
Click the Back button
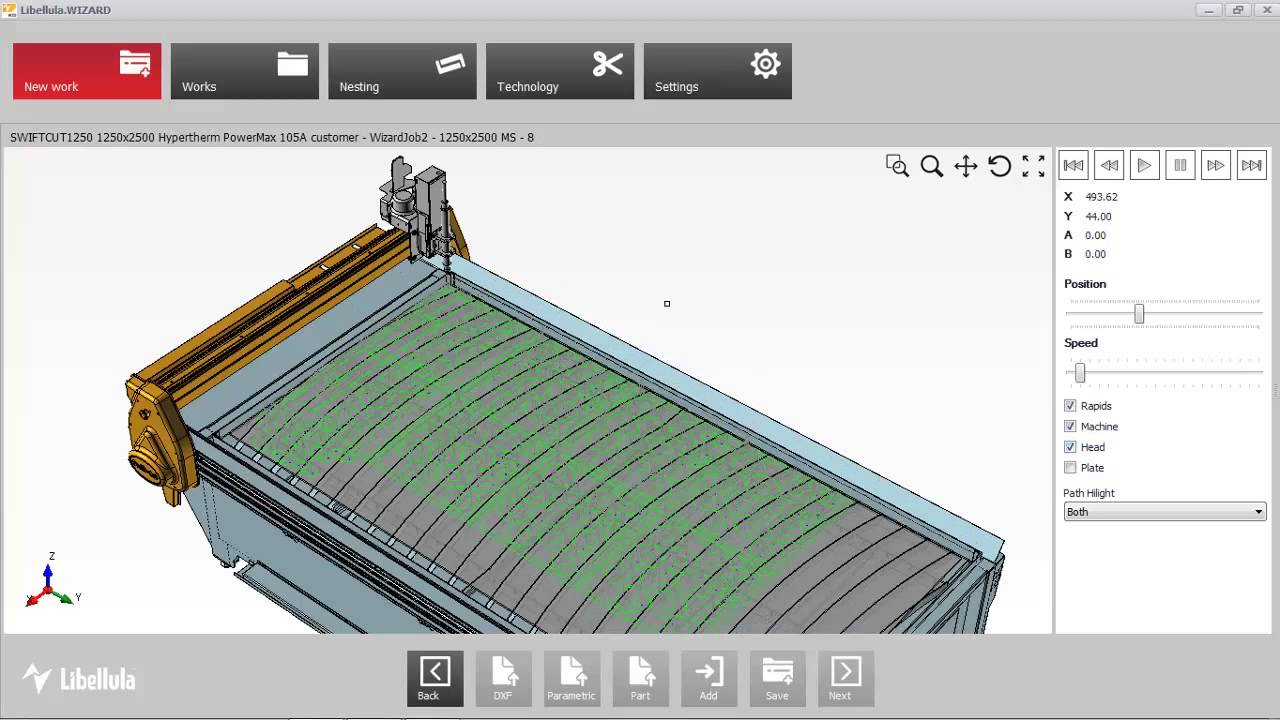[435, 679]
